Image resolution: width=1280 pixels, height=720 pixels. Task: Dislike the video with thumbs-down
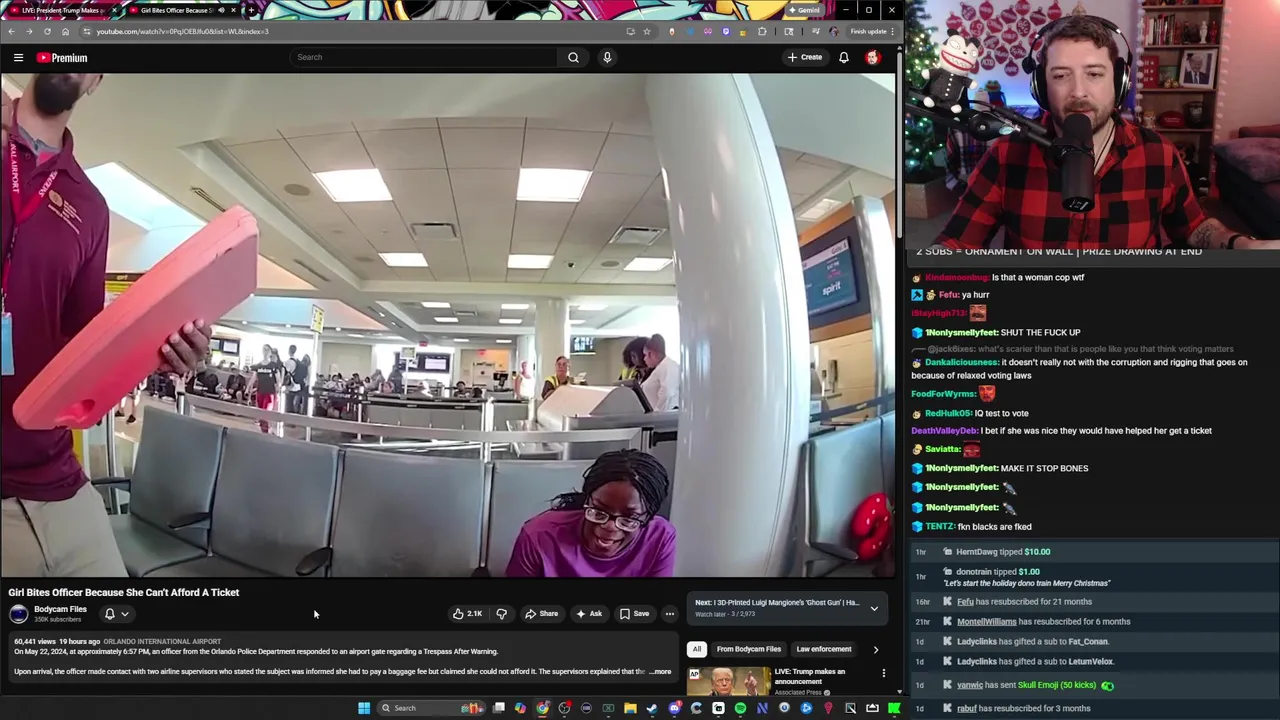pos(501,614)
